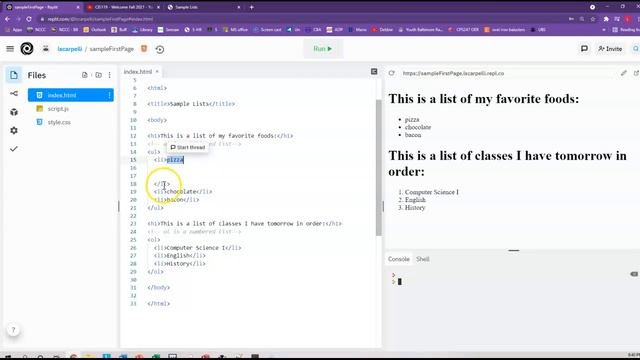This screenshot has width=640, height=360.
Task: Click the Replit logo
Action: [27, 49]
